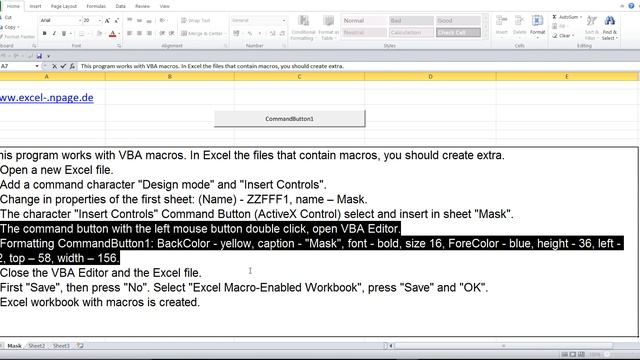Image resolution: width=640 pixels, height=360 pixels.
Task: Align text to the top
Action: [x=129, y=20]
